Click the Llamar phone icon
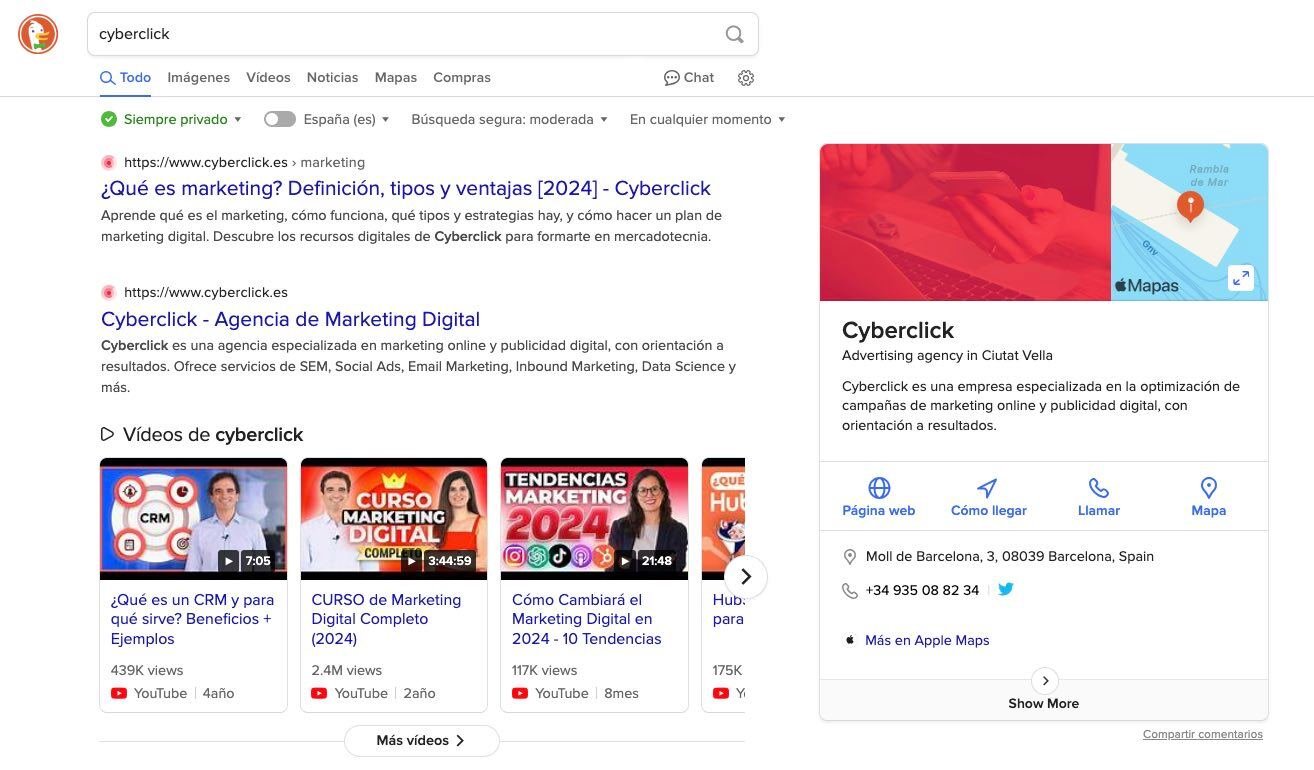 click(1099, 488)
